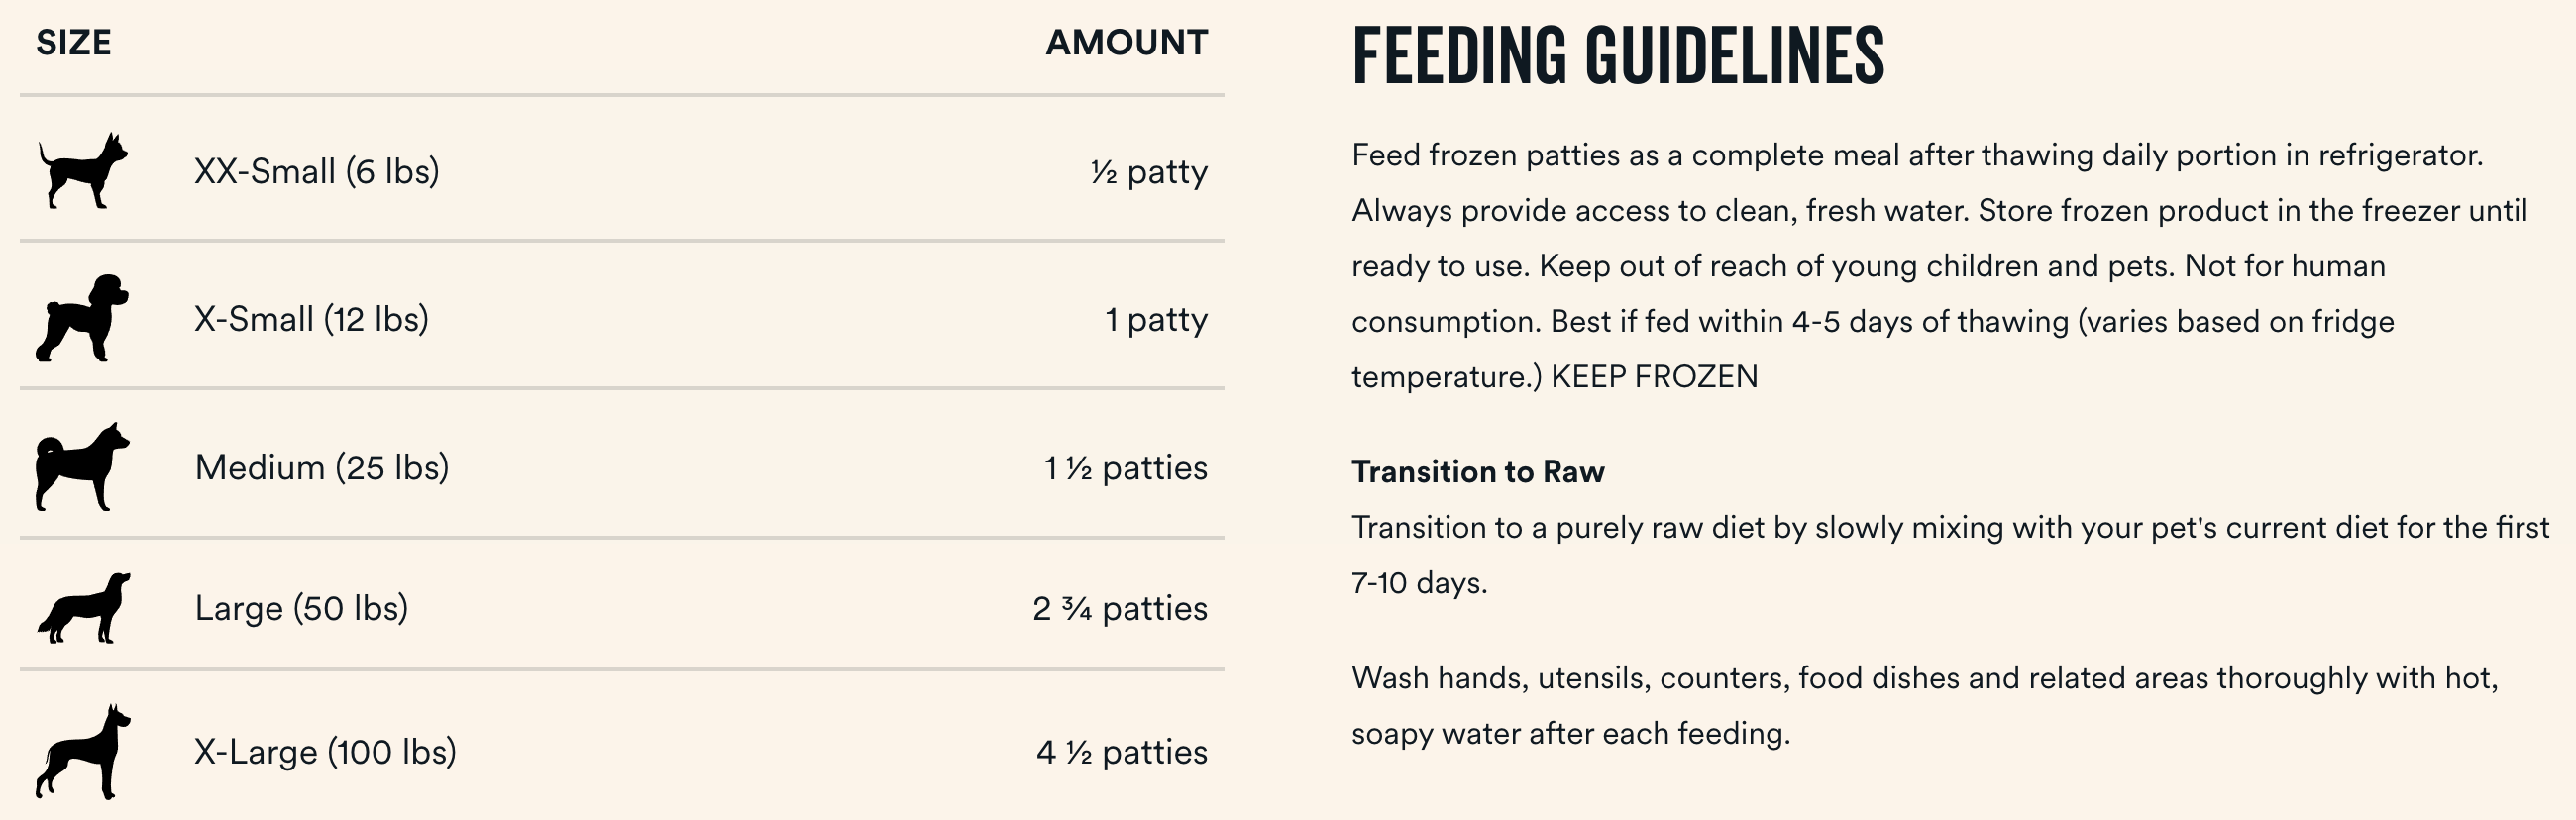Image resolution: width=2576 pixels, height=820 pixels.
Task: Select the Large (50 lbs) row label
Action: 301,608
